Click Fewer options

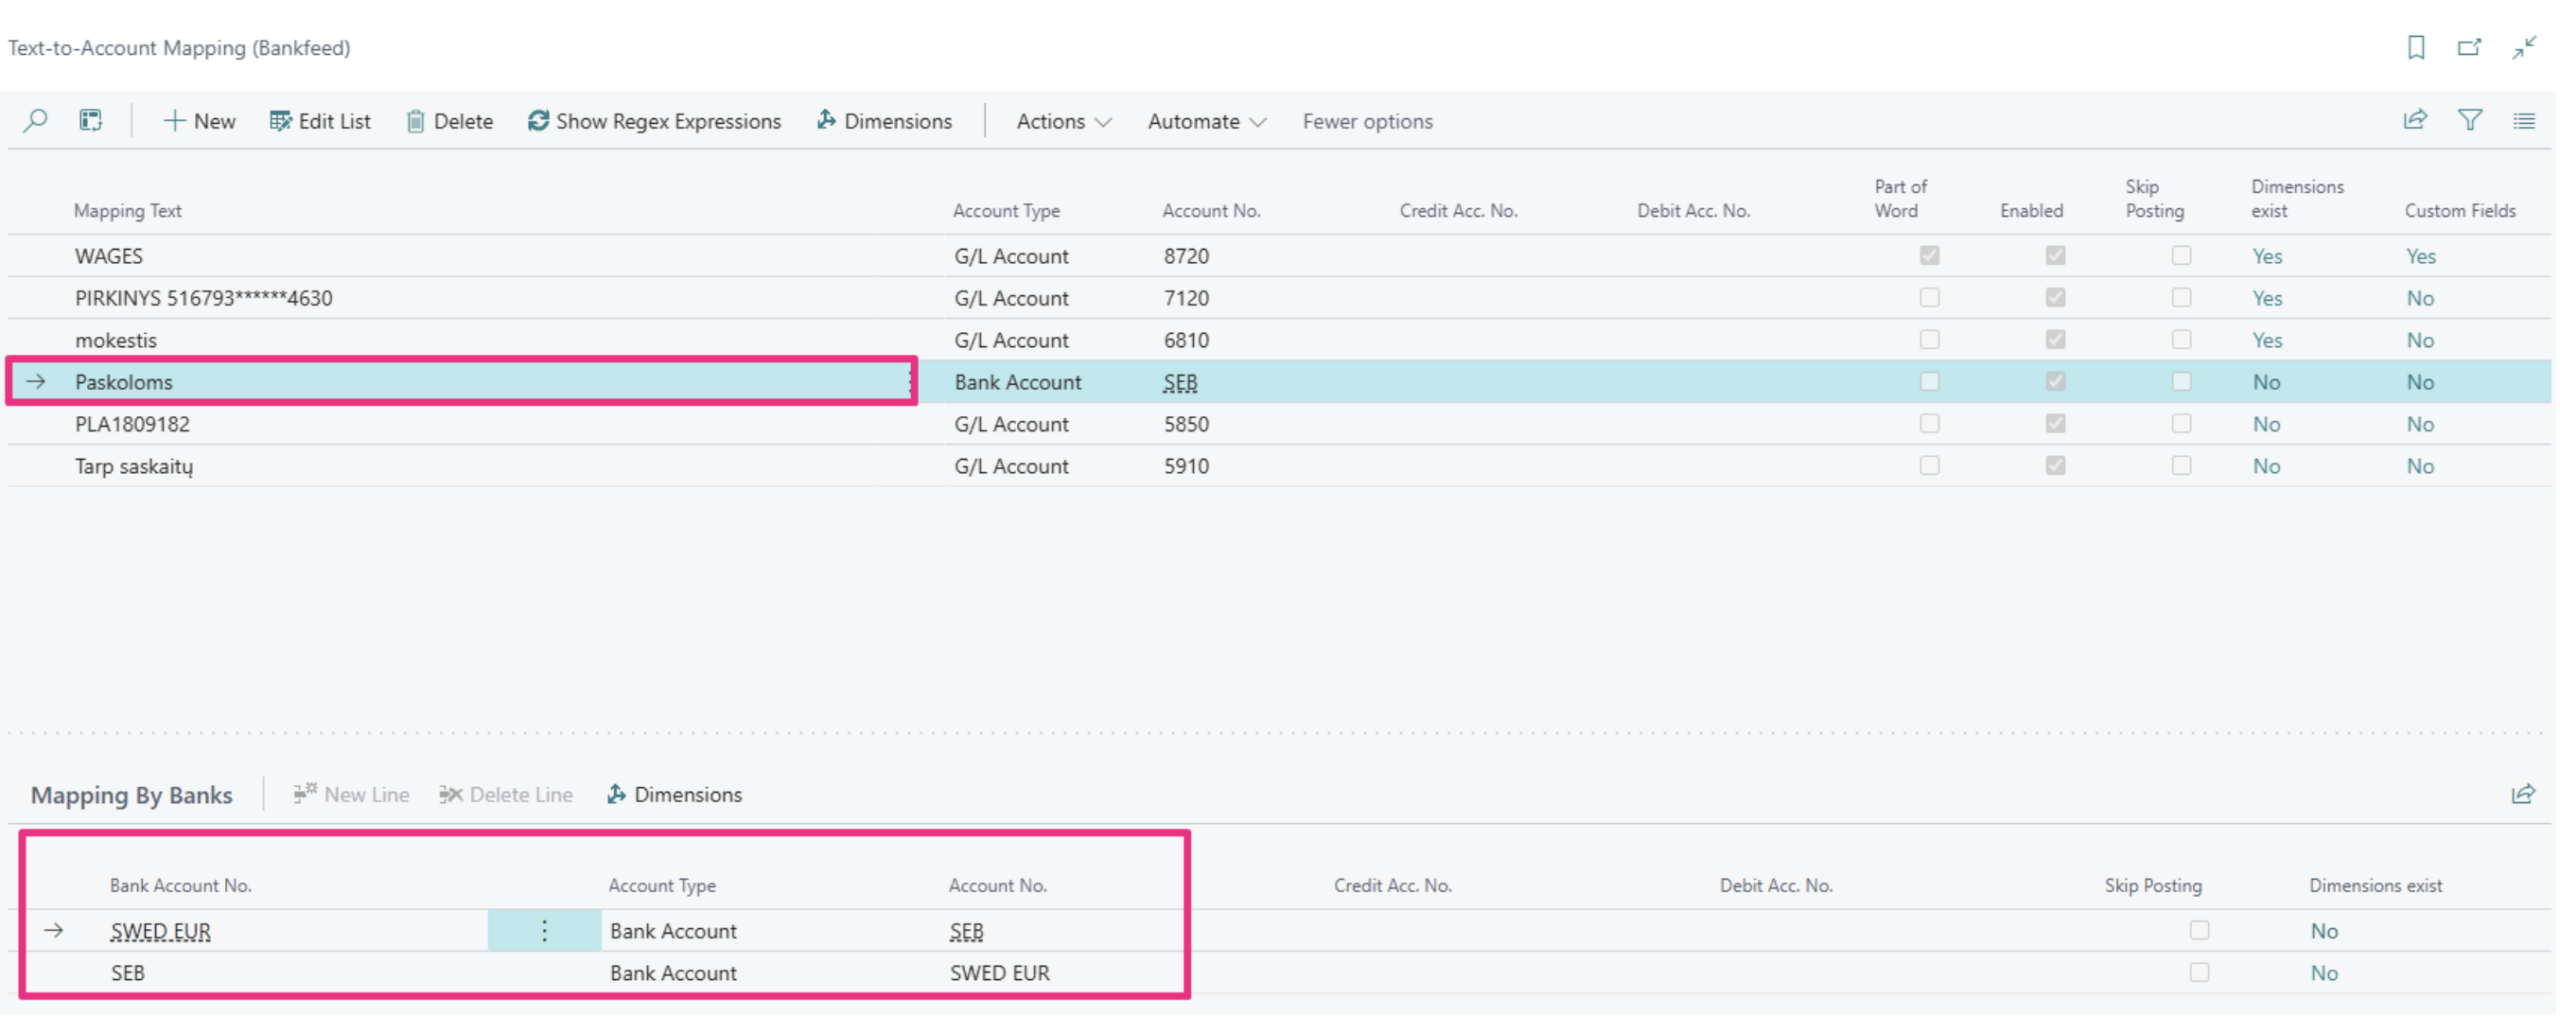coord(1367,121)
